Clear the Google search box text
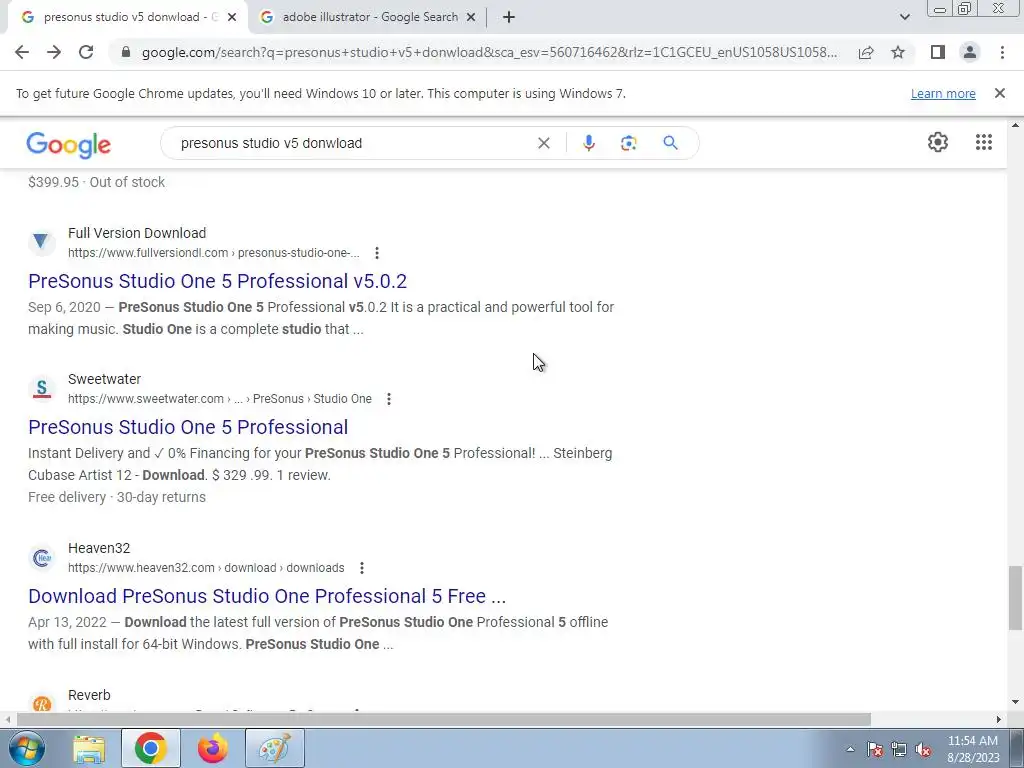This screenshot has width=1024, height=768. (543, 143)
